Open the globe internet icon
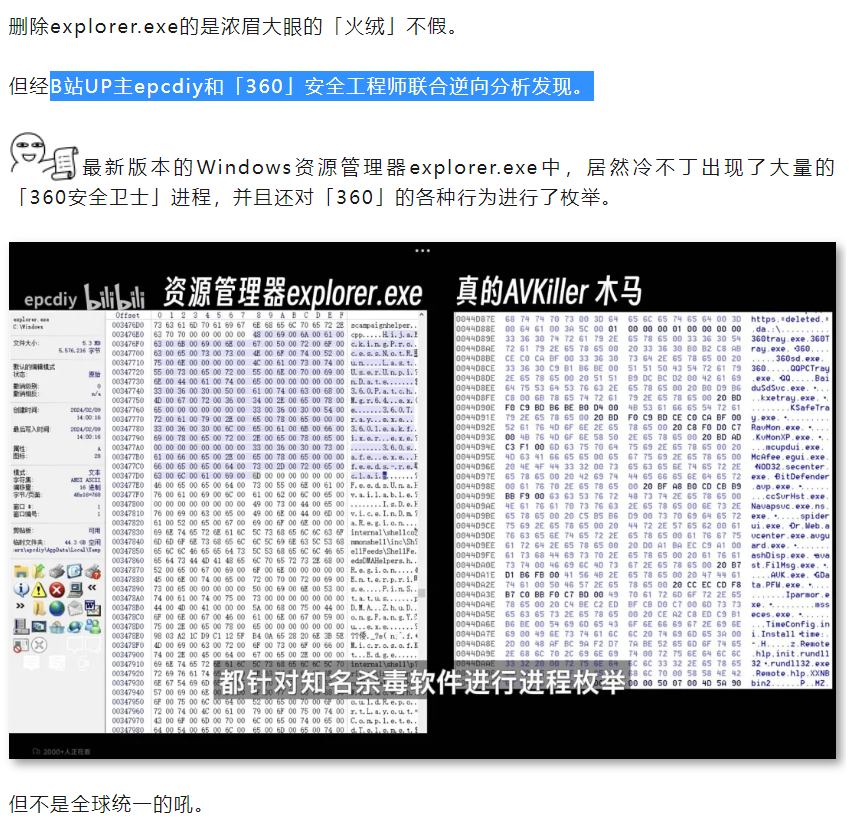The image size is (849, 822). point(57,606)
